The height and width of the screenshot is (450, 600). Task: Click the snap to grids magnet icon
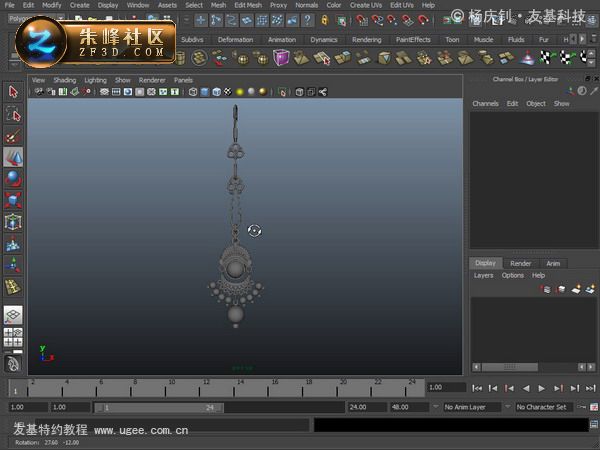pos(360,20)
